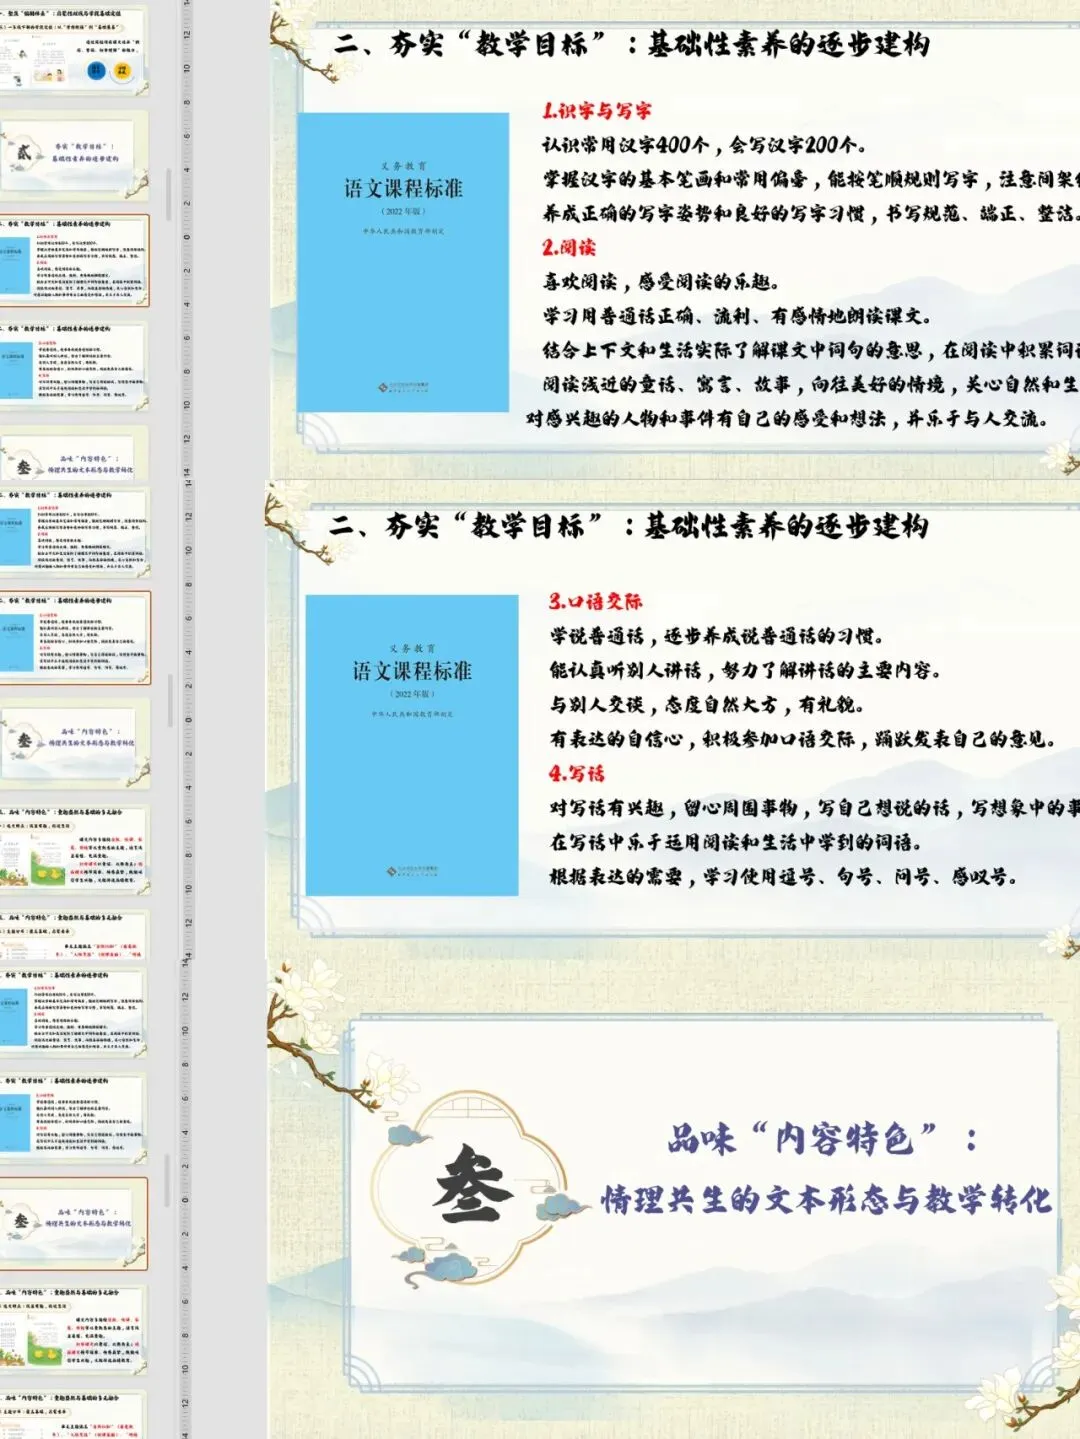Click the red heading 3.口语交际
Viewport: 1080px width, 1439px height.
(596, 601)
